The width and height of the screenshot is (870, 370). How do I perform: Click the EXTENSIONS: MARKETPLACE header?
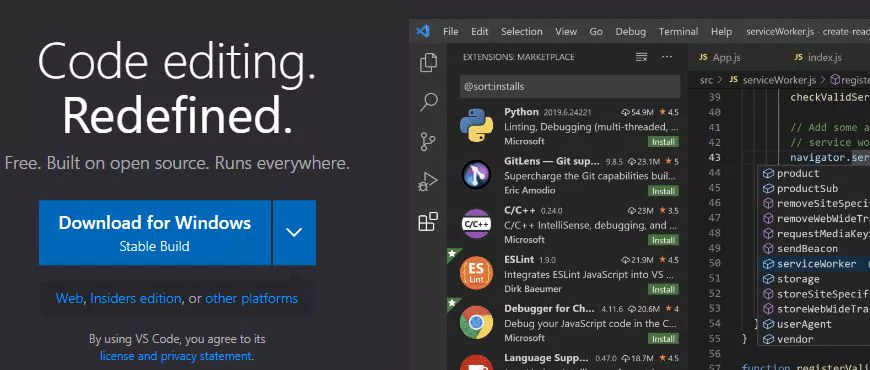[519, 57]
